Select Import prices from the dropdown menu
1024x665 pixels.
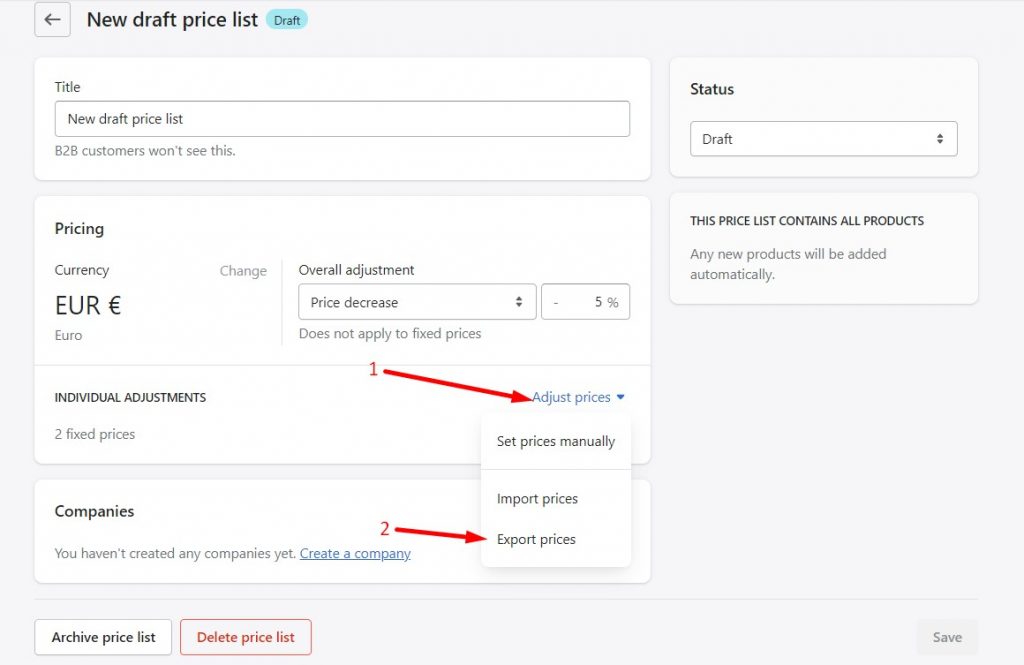pos(538,498)
